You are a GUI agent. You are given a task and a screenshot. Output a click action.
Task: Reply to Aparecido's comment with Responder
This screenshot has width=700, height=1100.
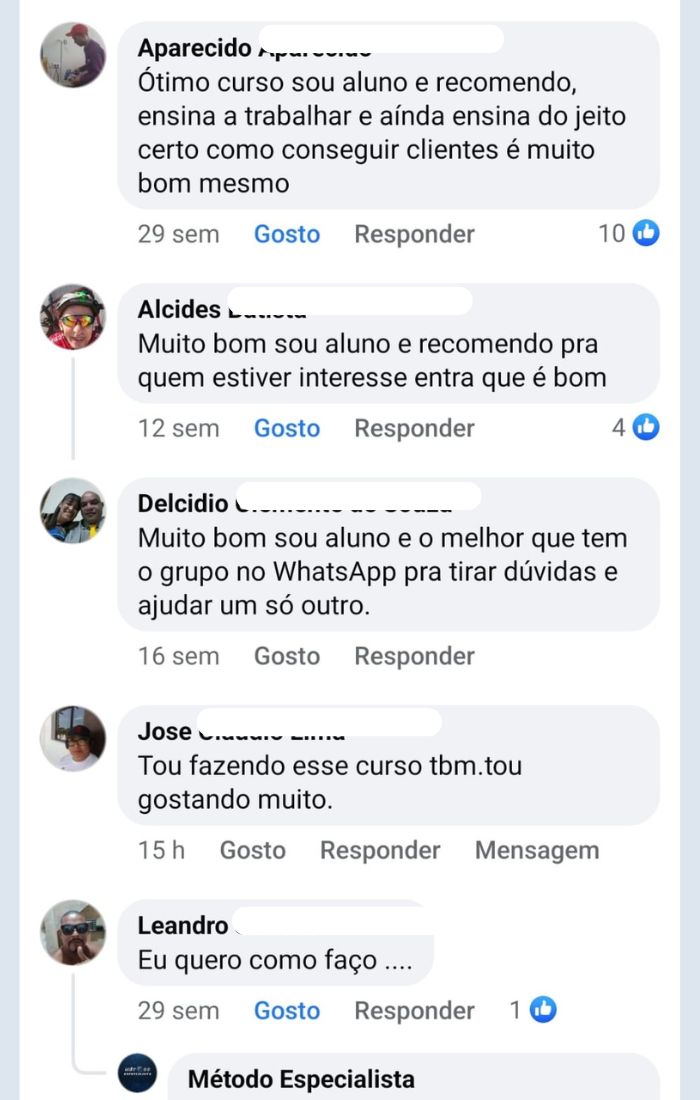pos(414,234)
